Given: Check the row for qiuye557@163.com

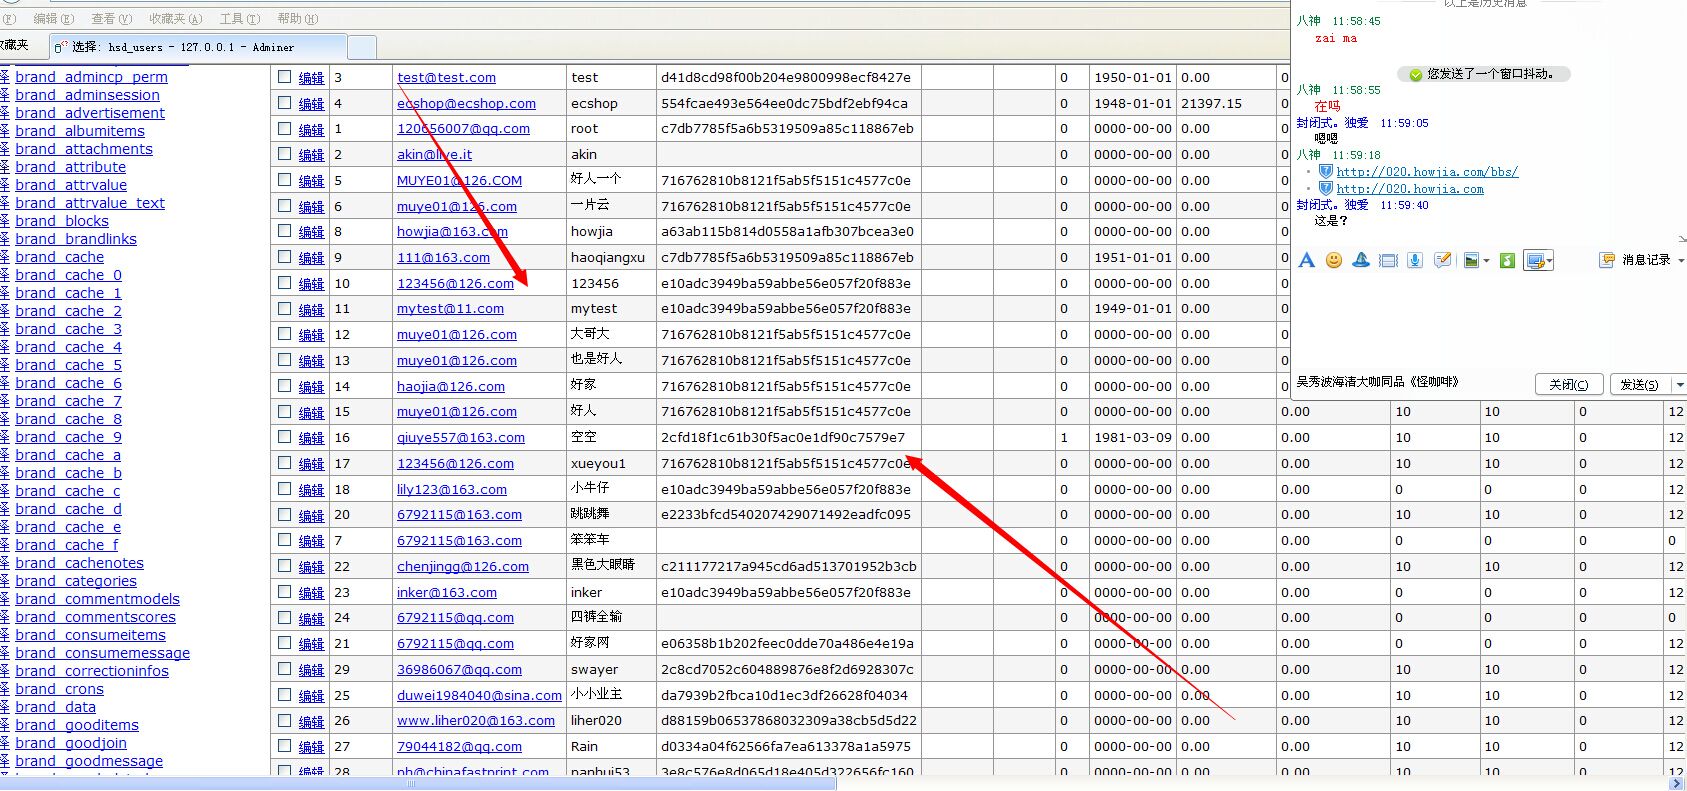Looking at the screenshot, I should [285, 437].
